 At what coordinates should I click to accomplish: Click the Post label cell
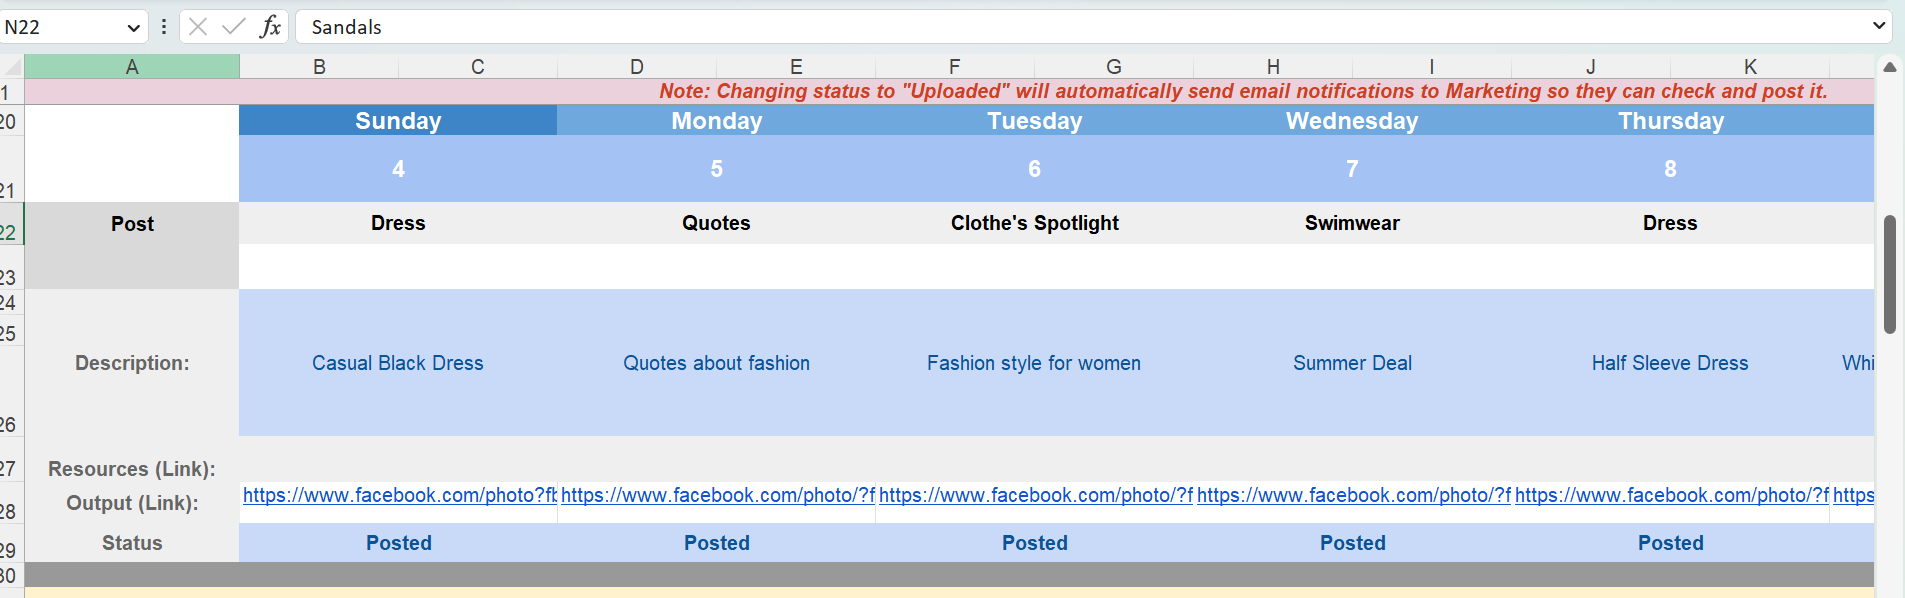pyautogui.click(x=132, y=224)
